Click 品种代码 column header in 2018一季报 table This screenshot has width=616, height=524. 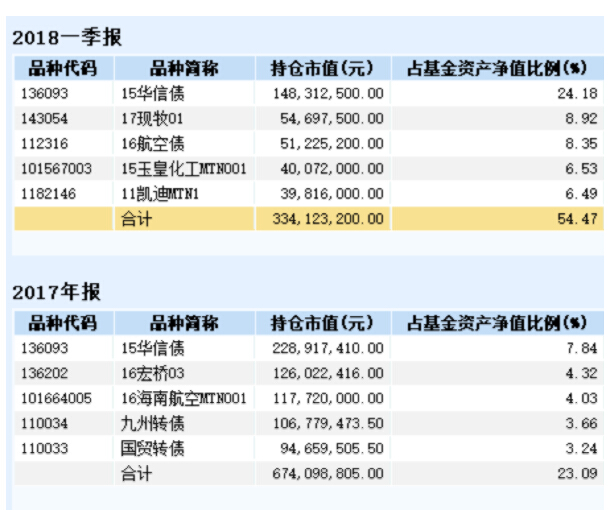(63, 68)
